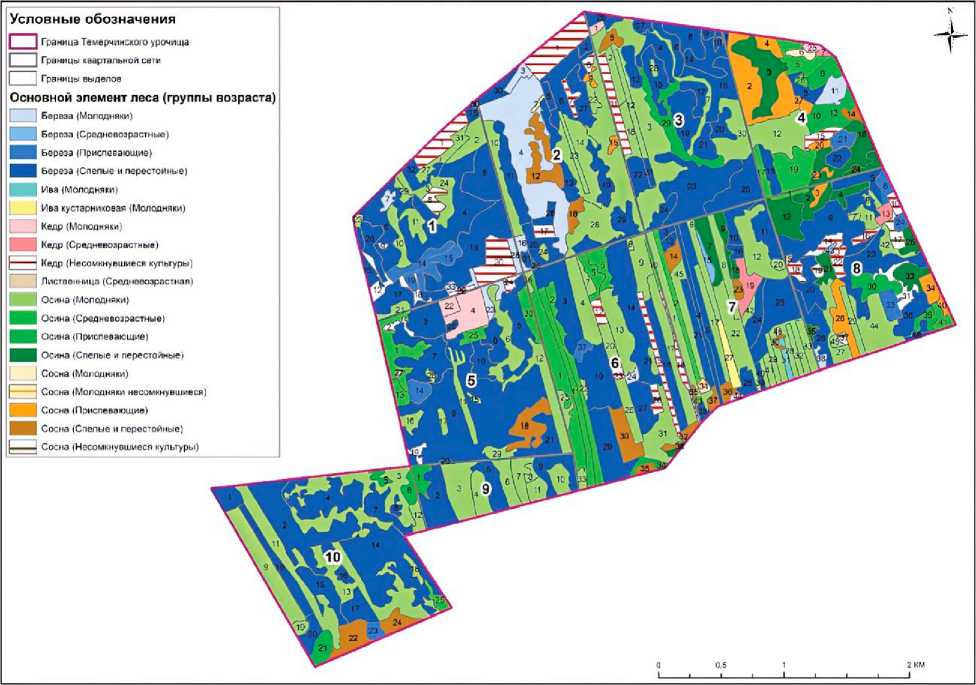The height and width of the screenshot is (685, 976).
Task: Choose the Сосна (Приспевающие) orange swatch
Action: point(22,410)
